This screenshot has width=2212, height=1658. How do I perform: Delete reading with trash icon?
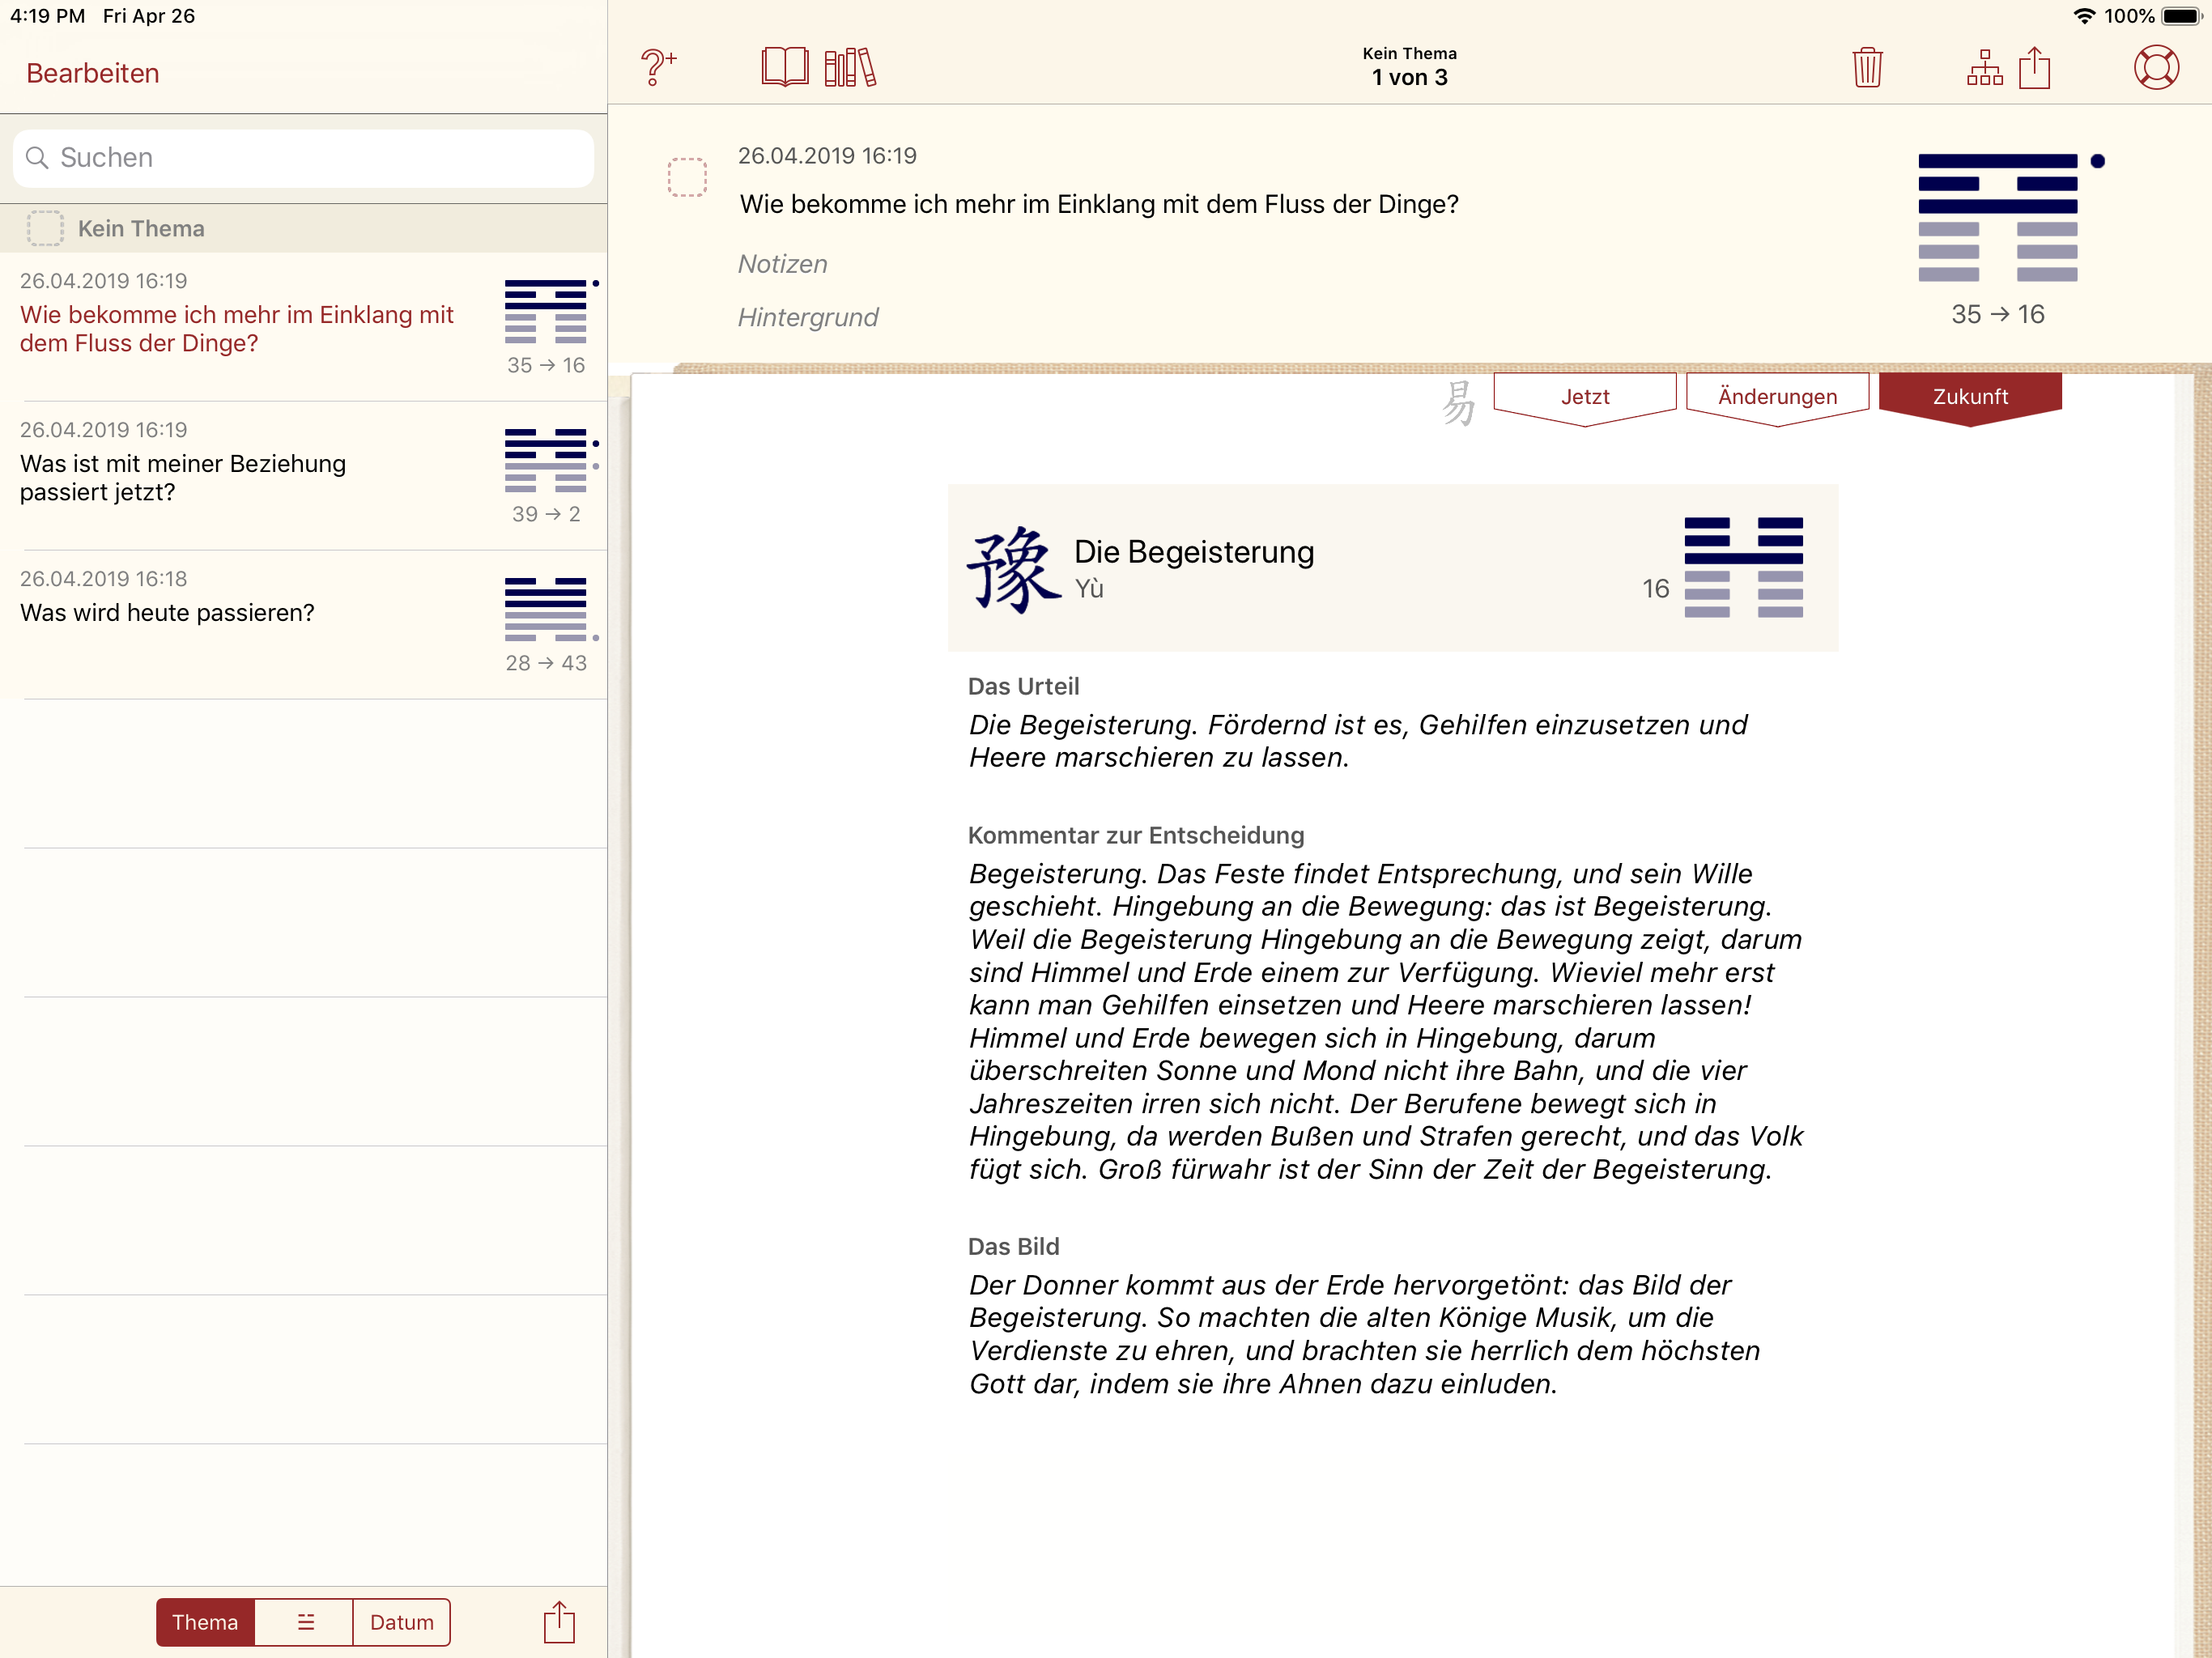pyautogui.click(x=1866, y=68)
